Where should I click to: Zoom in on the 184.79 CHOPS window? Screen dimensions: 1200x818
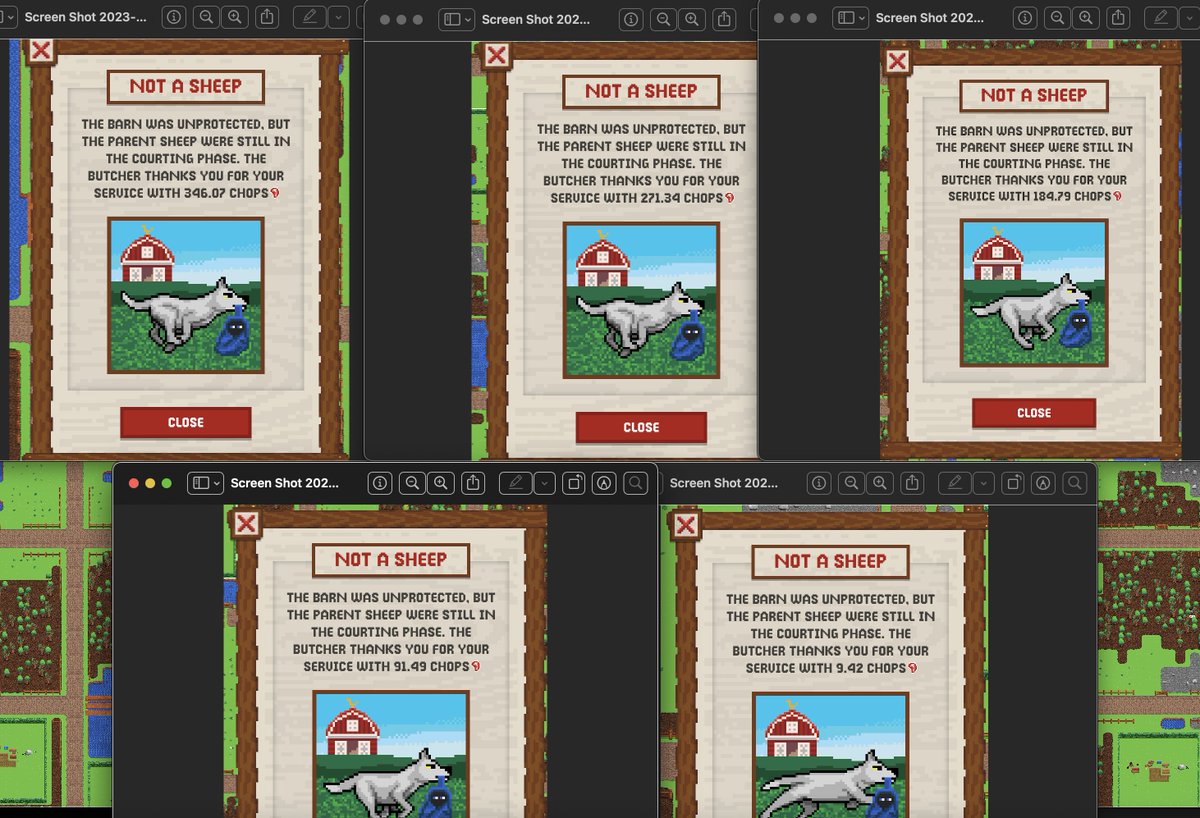pyautogui.click(x=1085, y=18)
